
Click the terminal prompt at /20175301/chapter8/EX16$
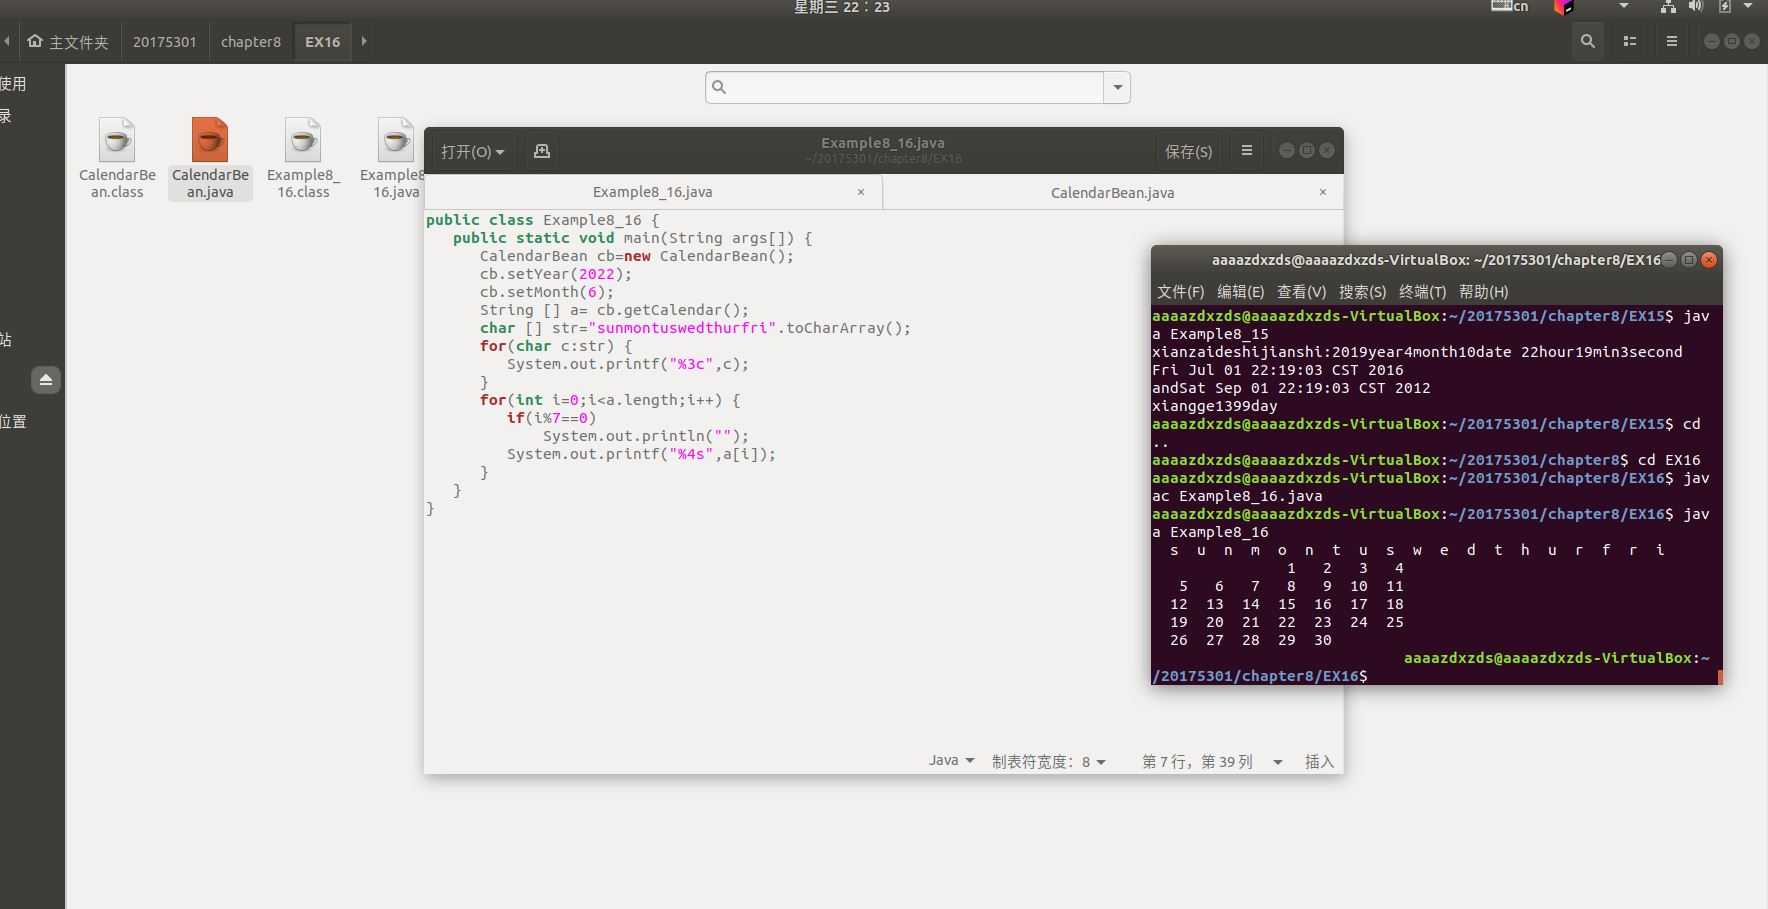(x=1259, y=676)
